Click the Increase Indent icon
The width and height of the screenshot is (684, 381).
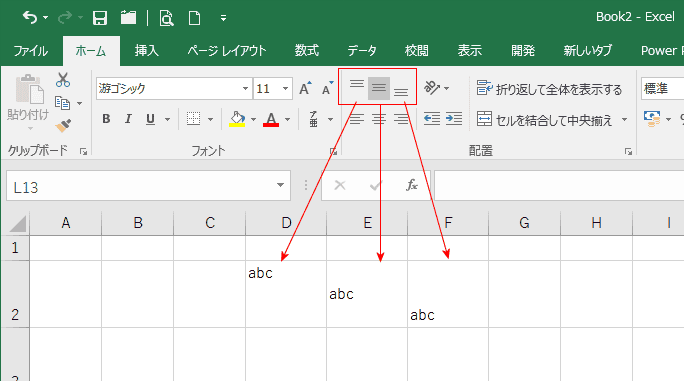click(454, 118)
